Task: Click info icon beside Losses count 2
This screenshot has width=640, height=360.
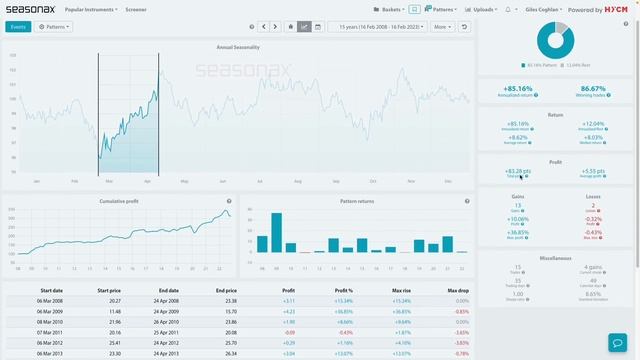Action: (x=599, y=211)
